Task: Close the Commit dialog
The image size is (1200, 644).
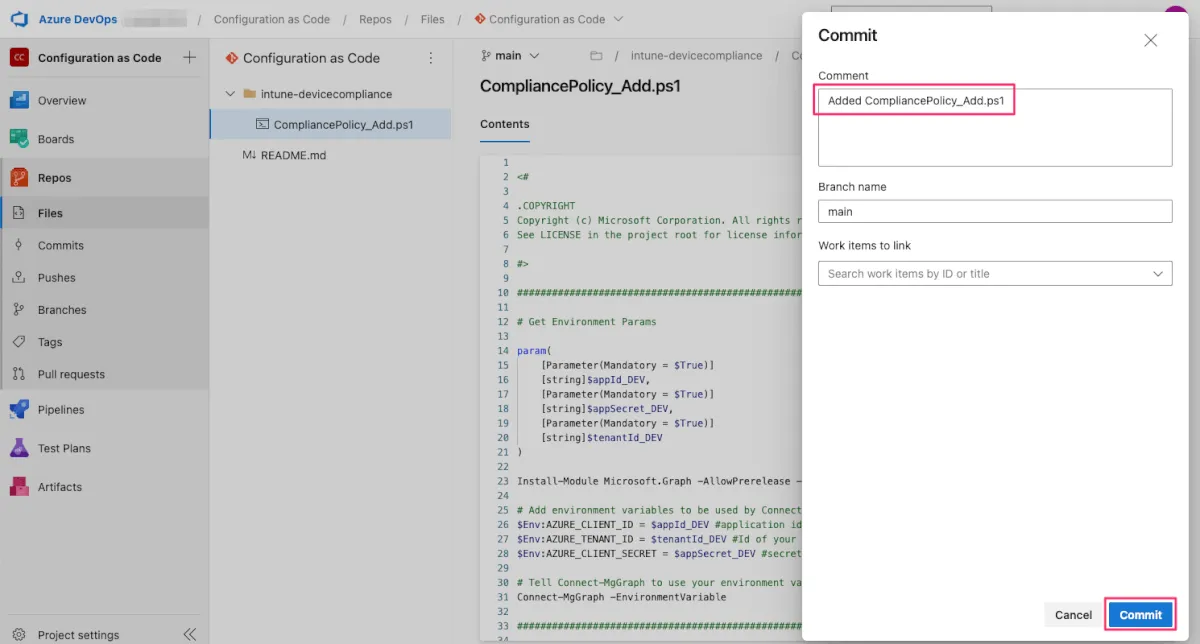Action: 1150,40
